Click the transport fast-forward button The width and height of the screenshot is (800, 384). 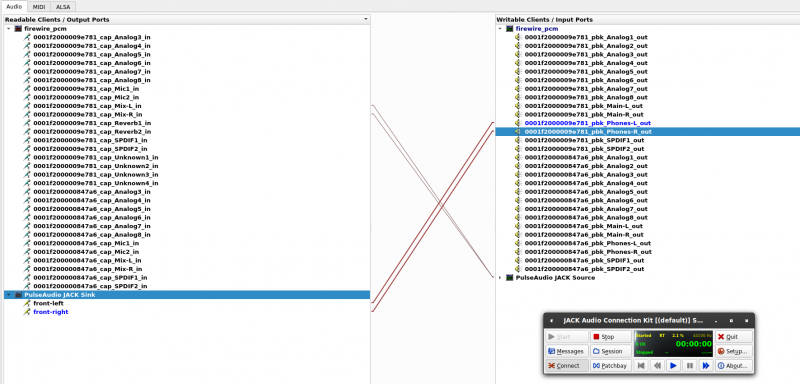pyautogui.click(x=706, y=366)
